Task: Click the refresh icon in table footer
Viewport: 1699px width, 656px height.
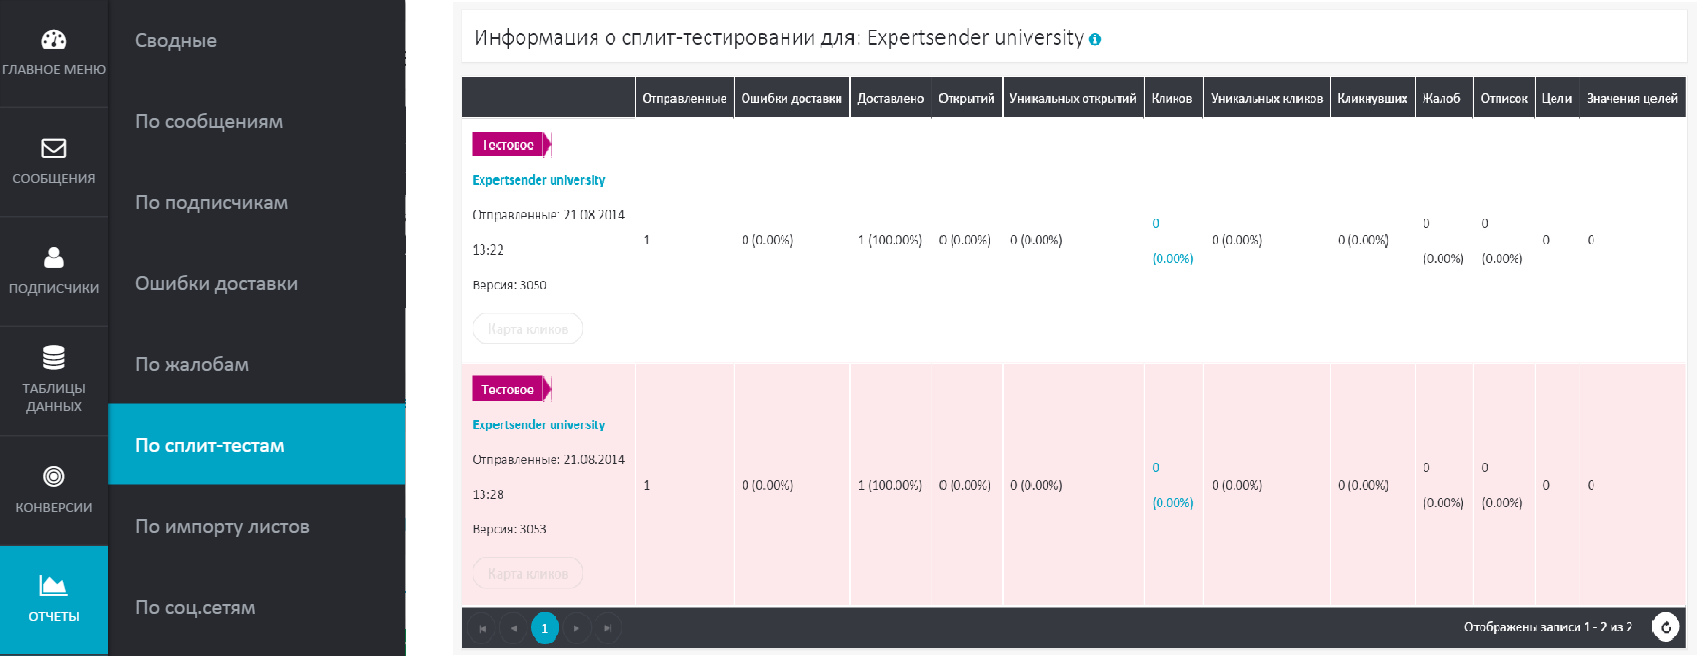Action: tap(1665, 627)
